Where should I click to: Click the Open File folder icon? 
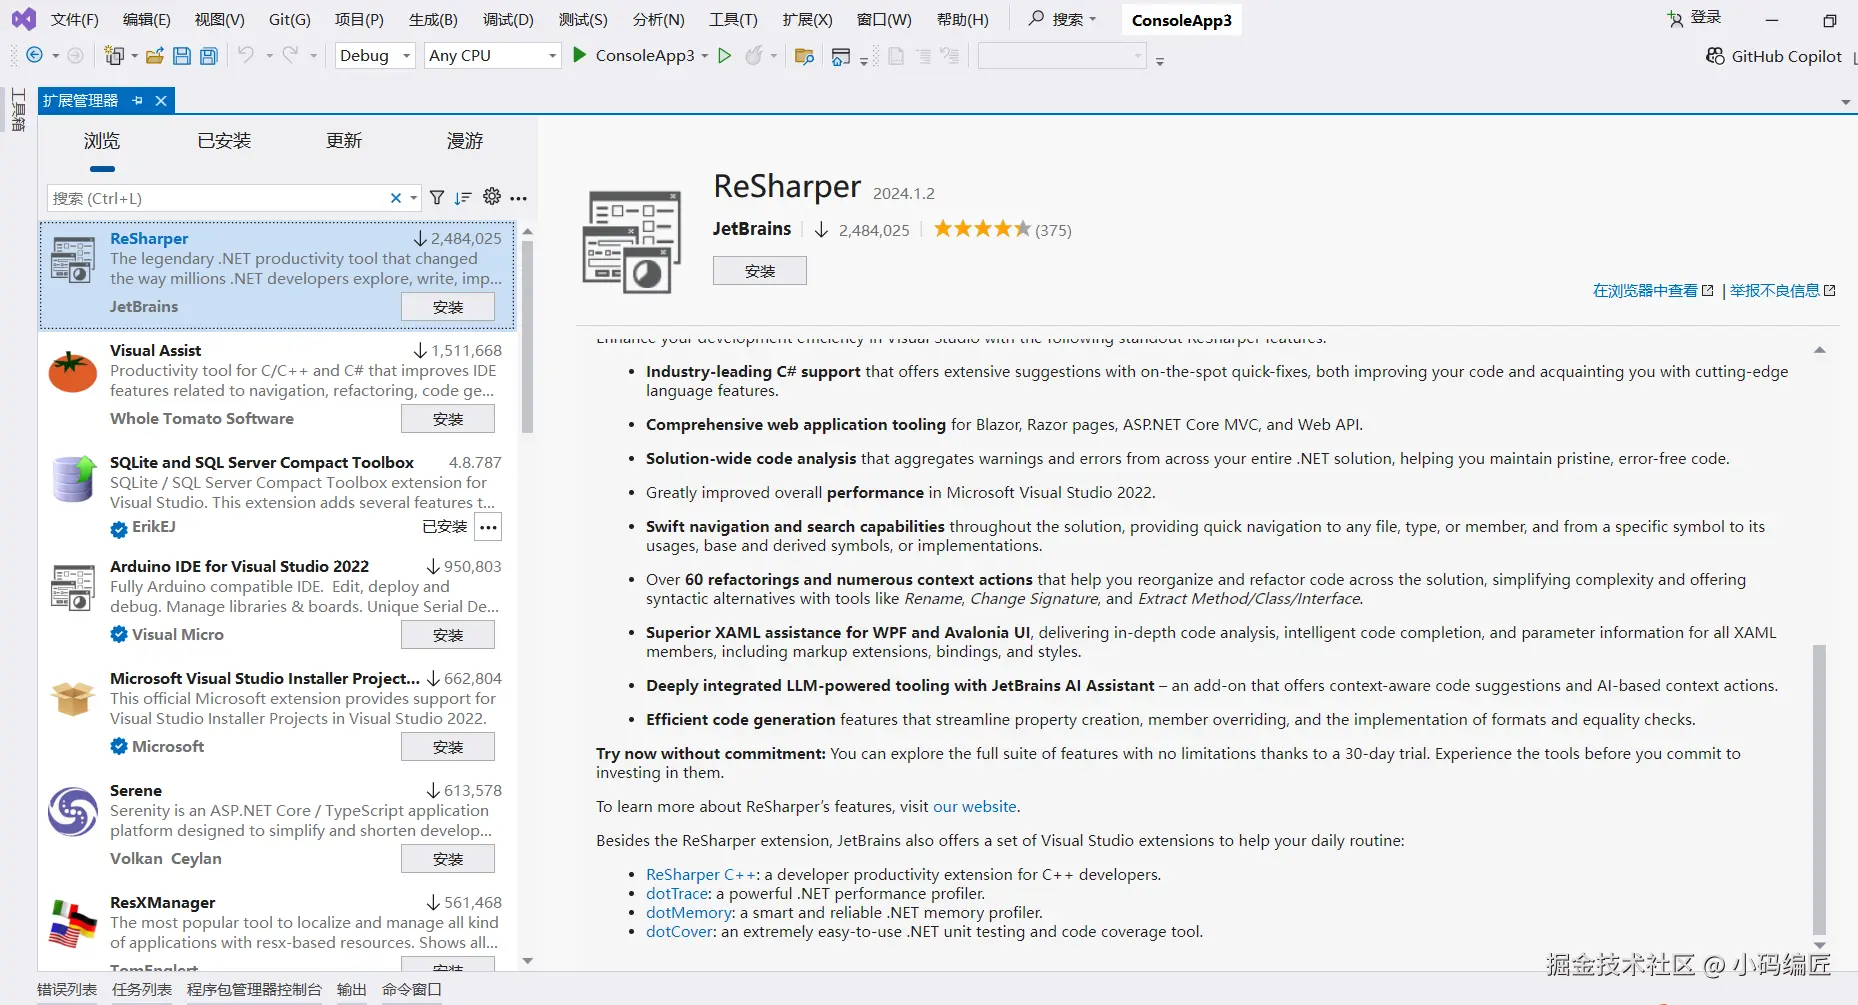pos(155,56)
